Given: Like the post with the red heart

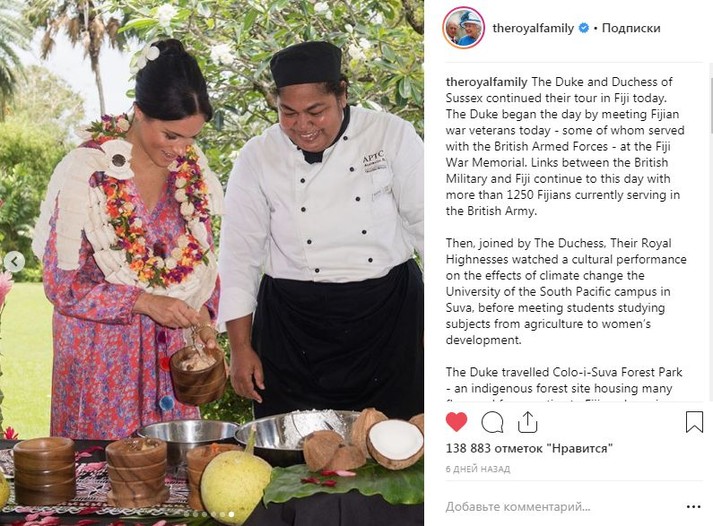Looking at the screenshot, I should [x=456, y=422].
